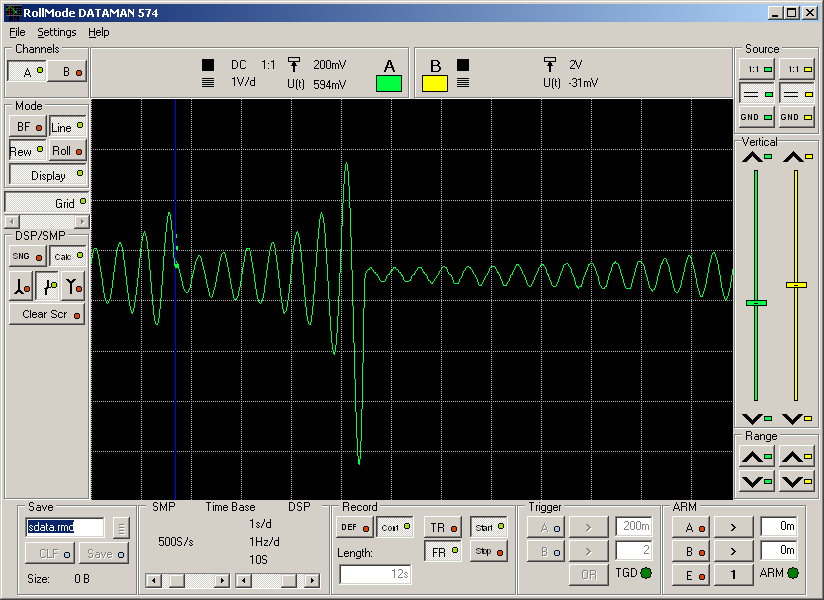Viewport: 824px width, 600px height.
Task: Click left arrow of DSP time base scrollbar
Action: coord(241,580)
